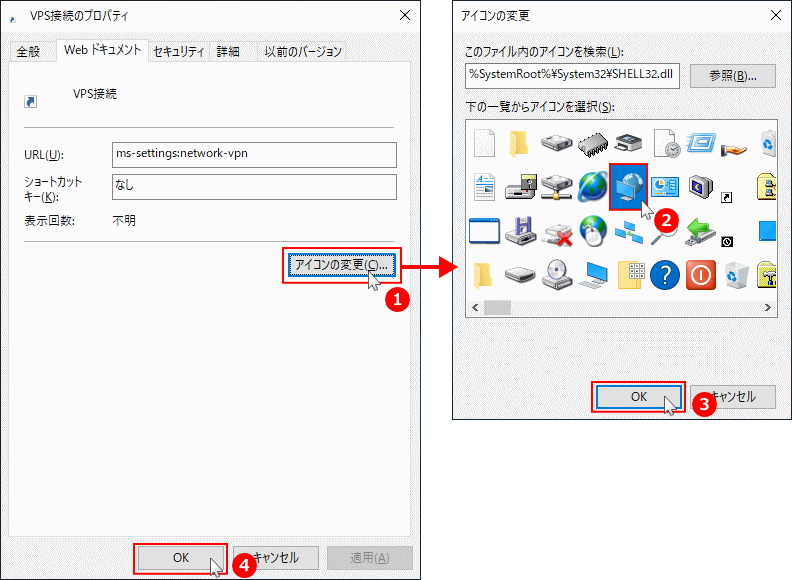Select the empty window frame icon
Image resolution: width=792 pixels, height=580 pixels.
tap(484, 231)
